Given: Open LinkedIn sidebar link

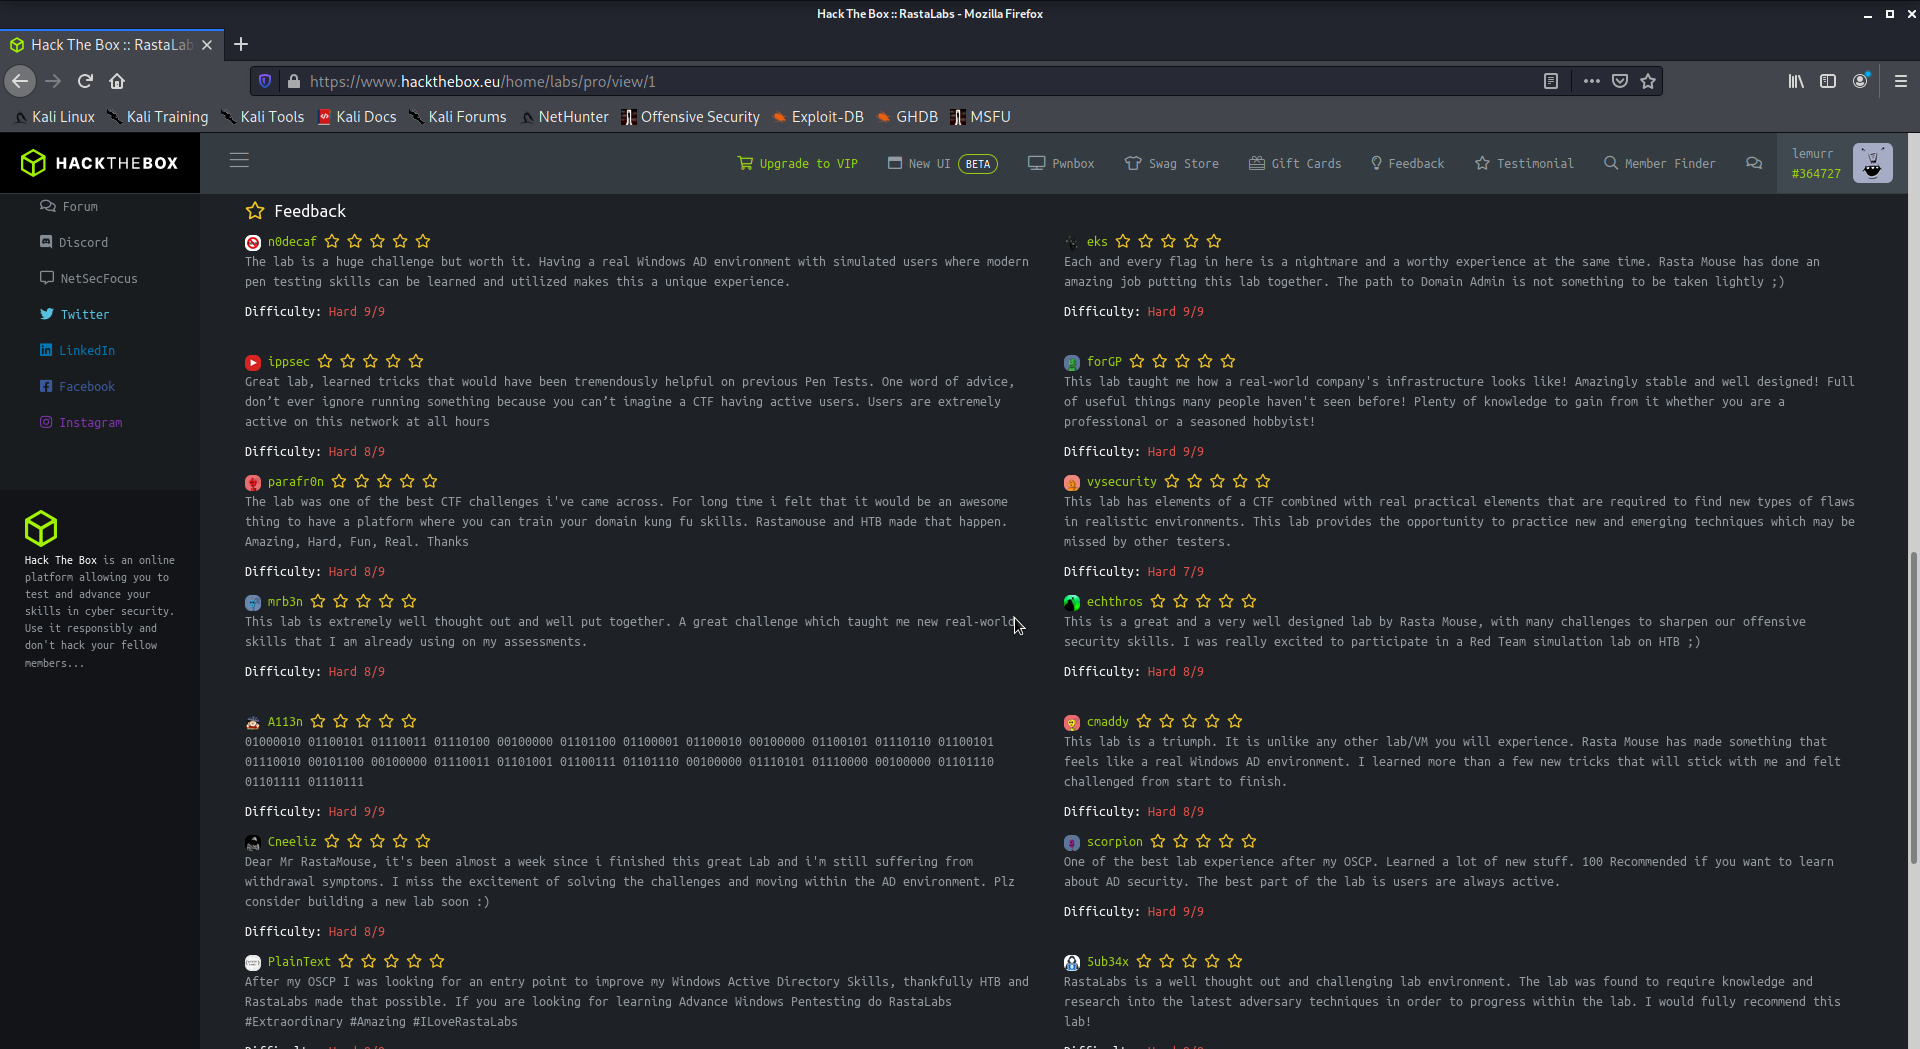Looking at the screenshot, I should point(77,351).
